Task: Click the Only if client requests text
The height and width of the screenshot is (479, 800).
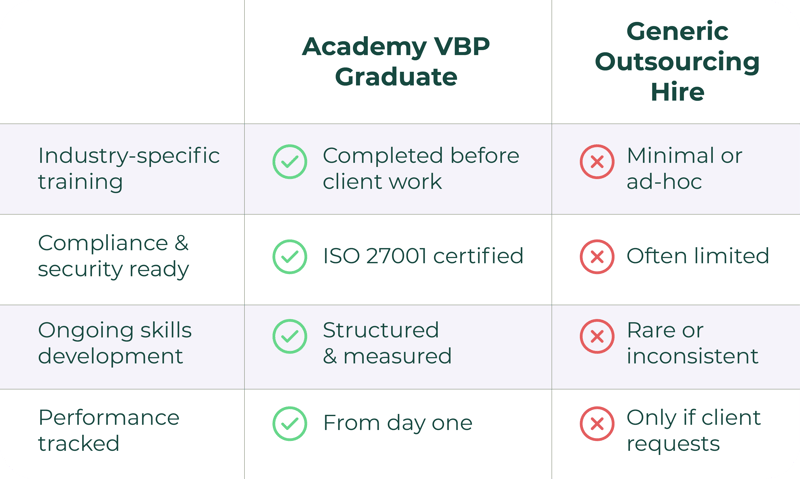Action: point(693,430)
